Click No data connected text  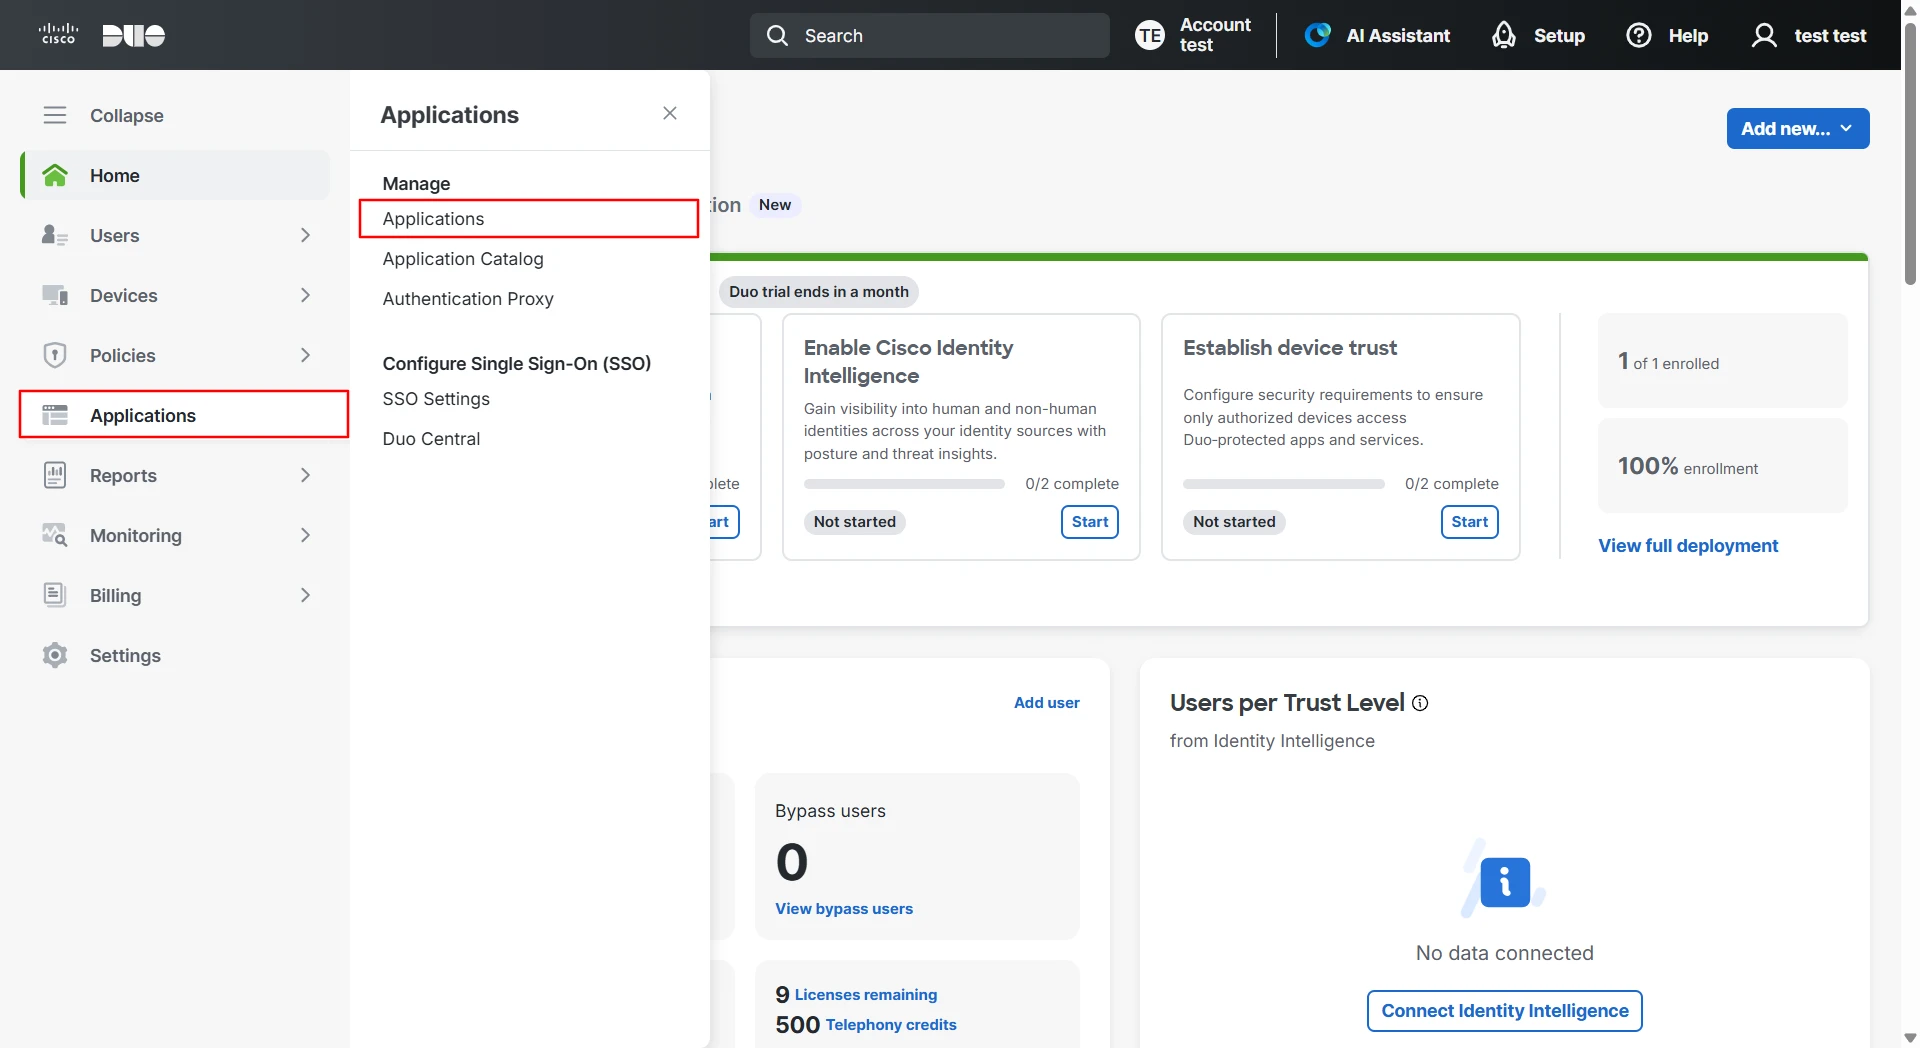[x=1505, y=953]
